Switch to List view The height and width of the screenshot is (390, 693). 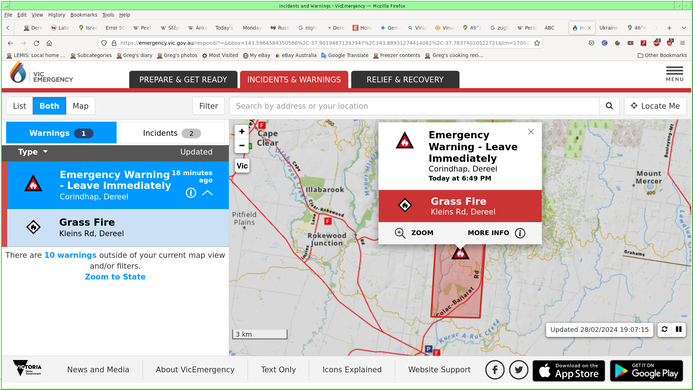[19, 106]
